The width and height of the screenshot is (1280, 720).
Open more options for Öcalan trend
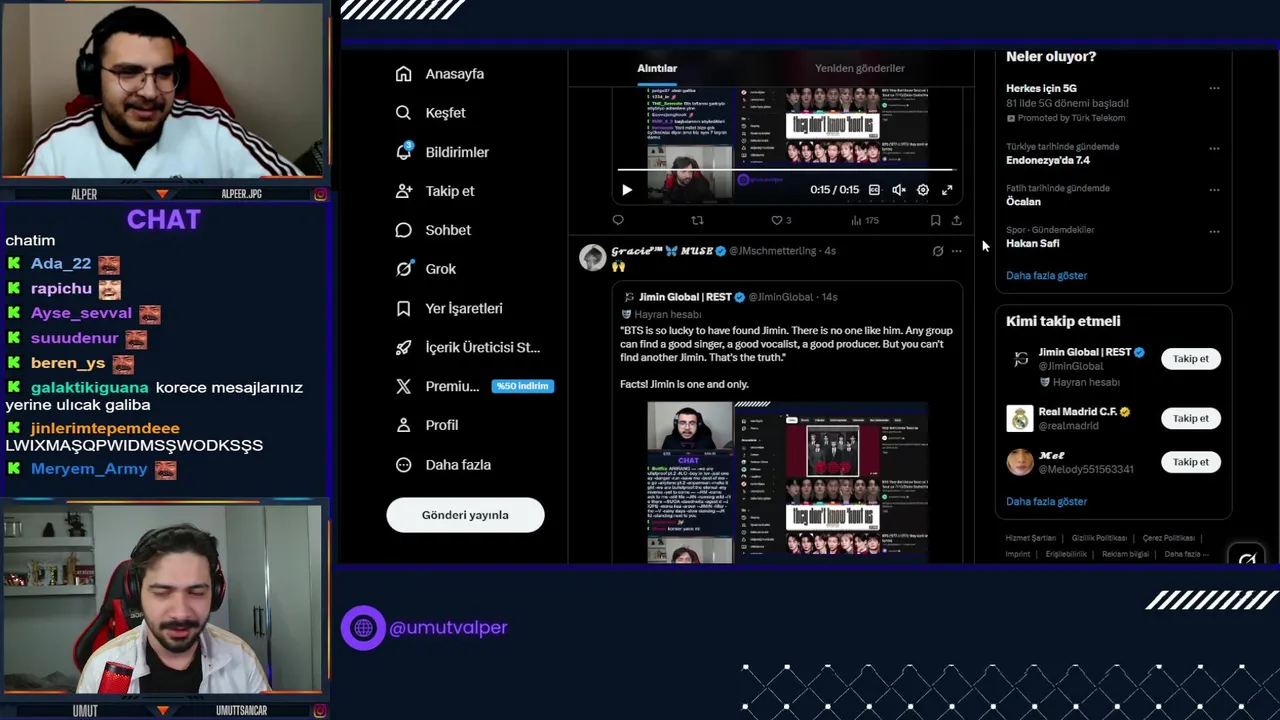point(1214,190)
